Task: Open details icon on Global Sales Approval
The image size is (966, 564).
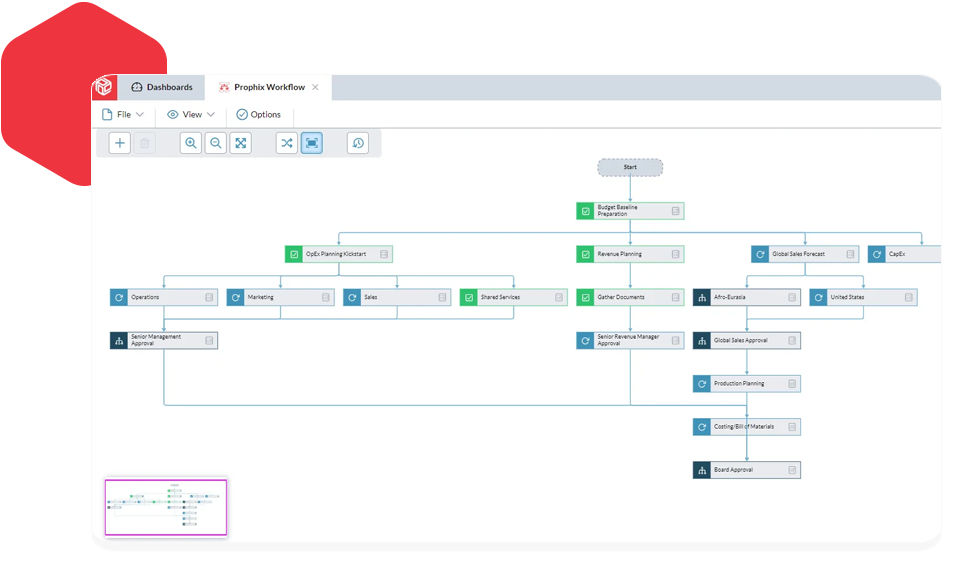Action: 792,340
